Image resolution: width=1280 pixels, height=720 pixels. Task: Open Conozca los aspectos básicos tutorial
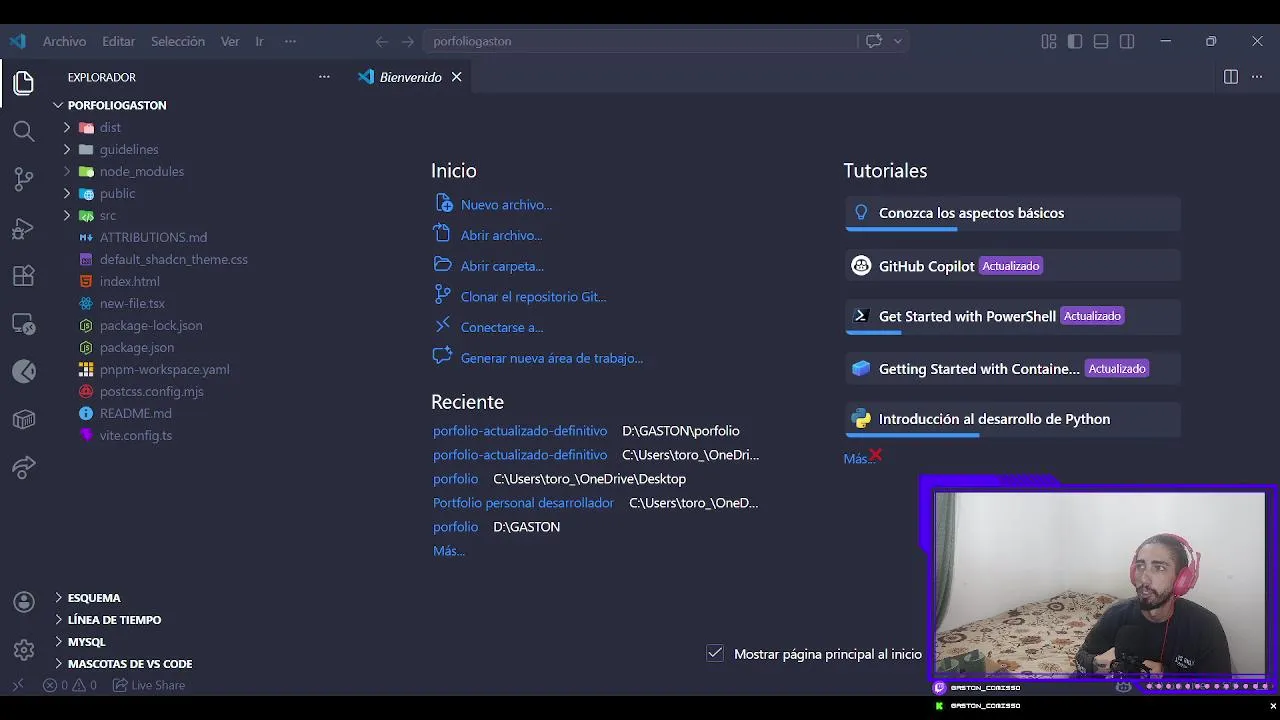pyautogui.click(x=1013, y=213)
